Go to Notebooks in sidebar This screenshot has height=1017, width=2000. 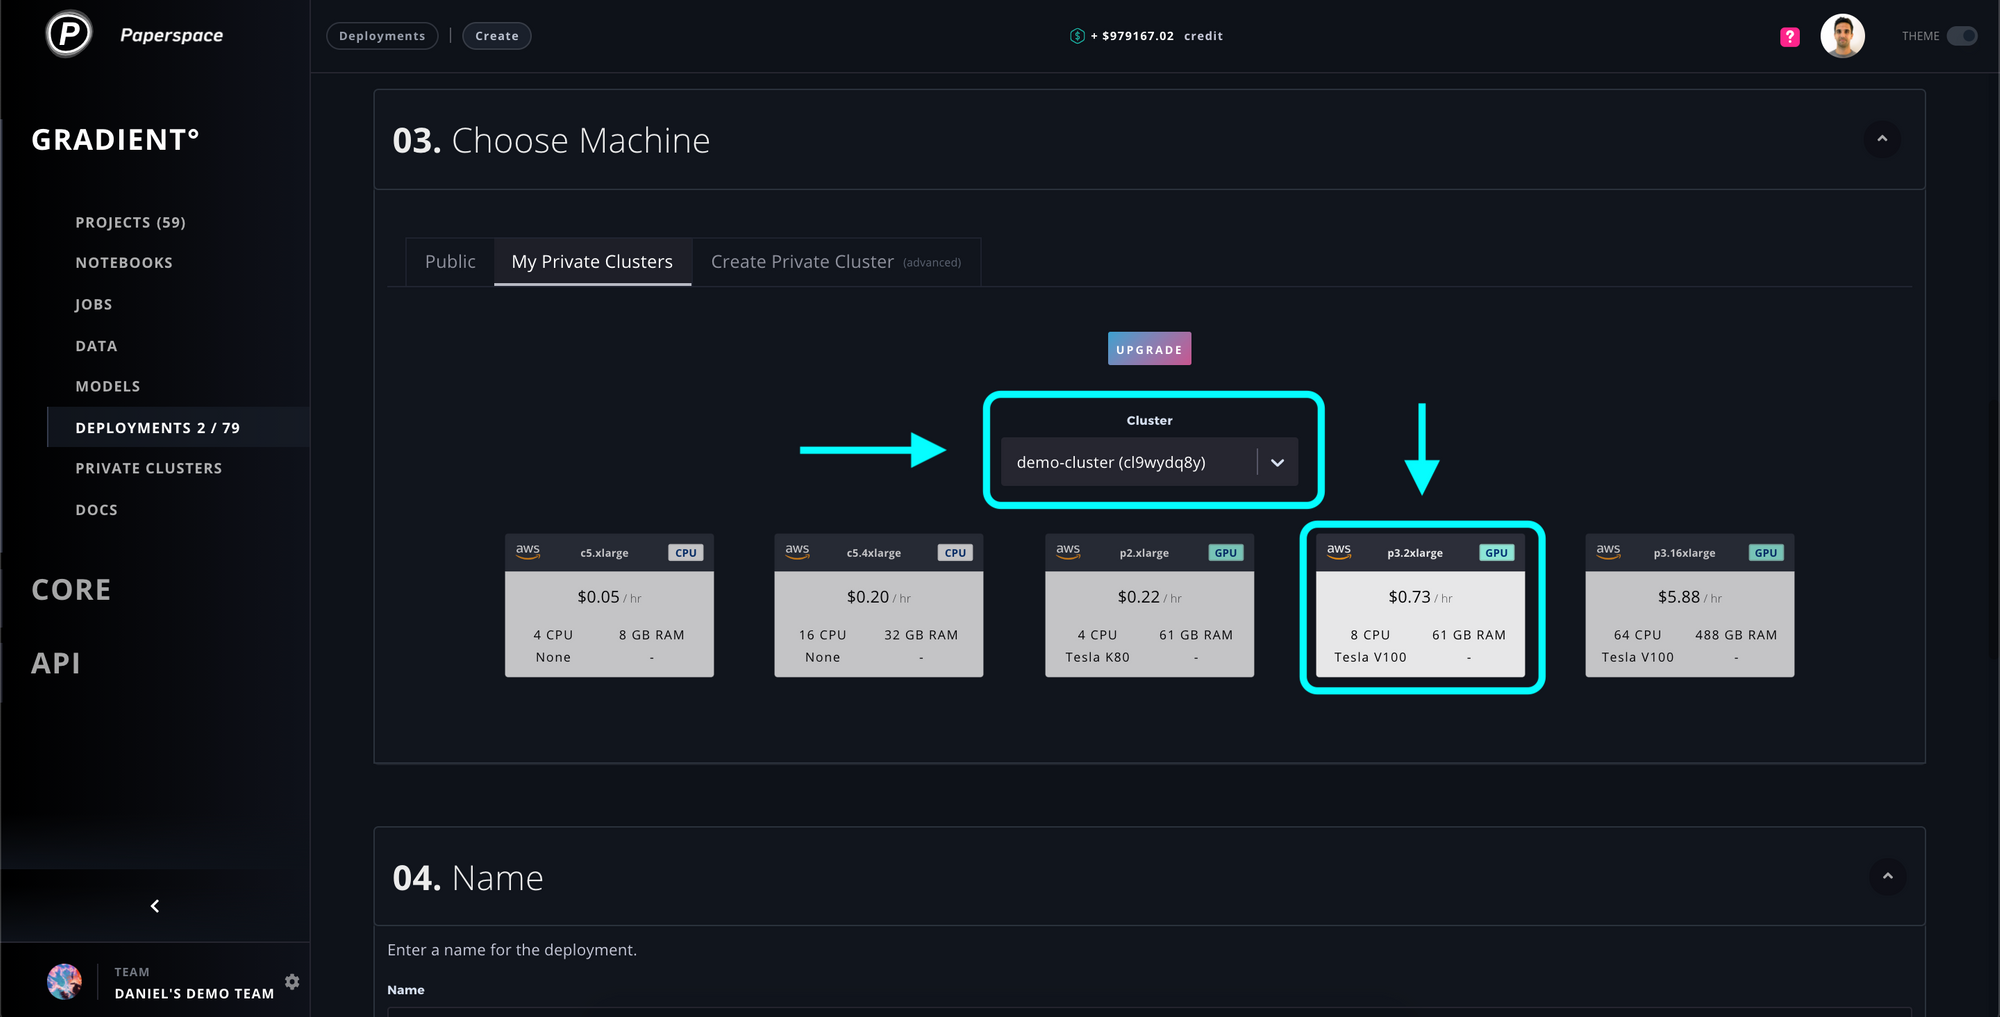pyautogui.click(x=124, y=263)
